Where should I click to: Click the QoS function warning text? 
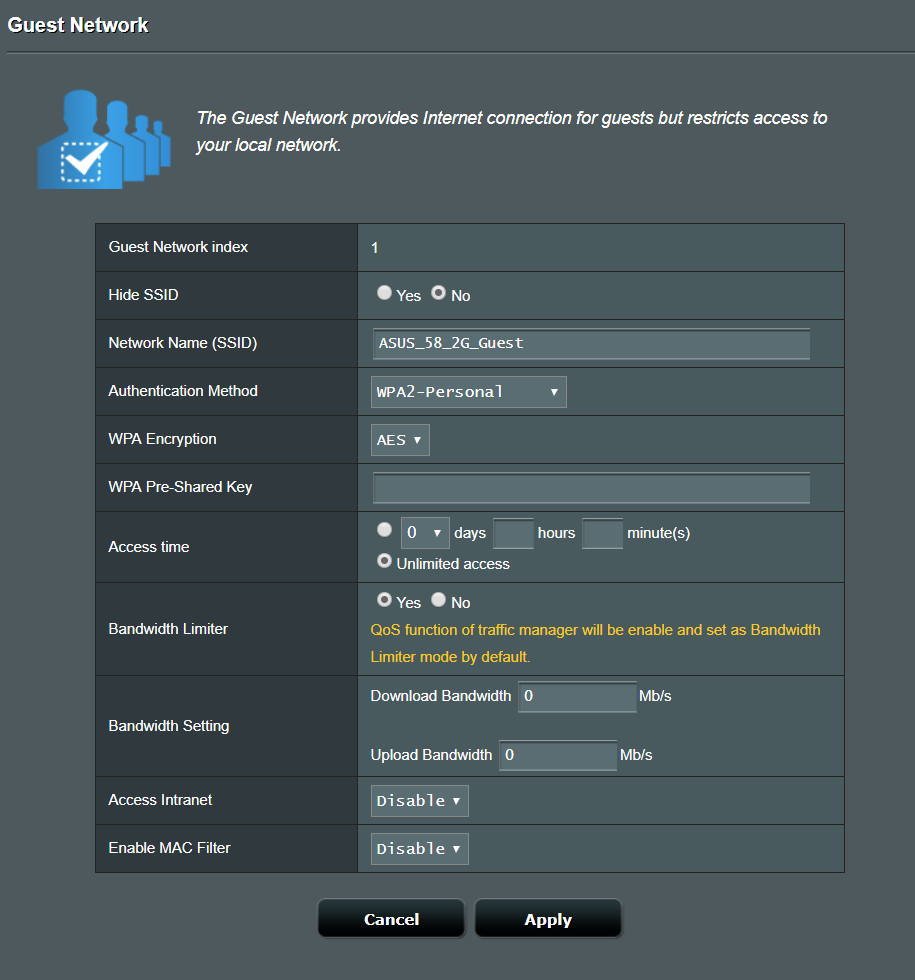595,643
